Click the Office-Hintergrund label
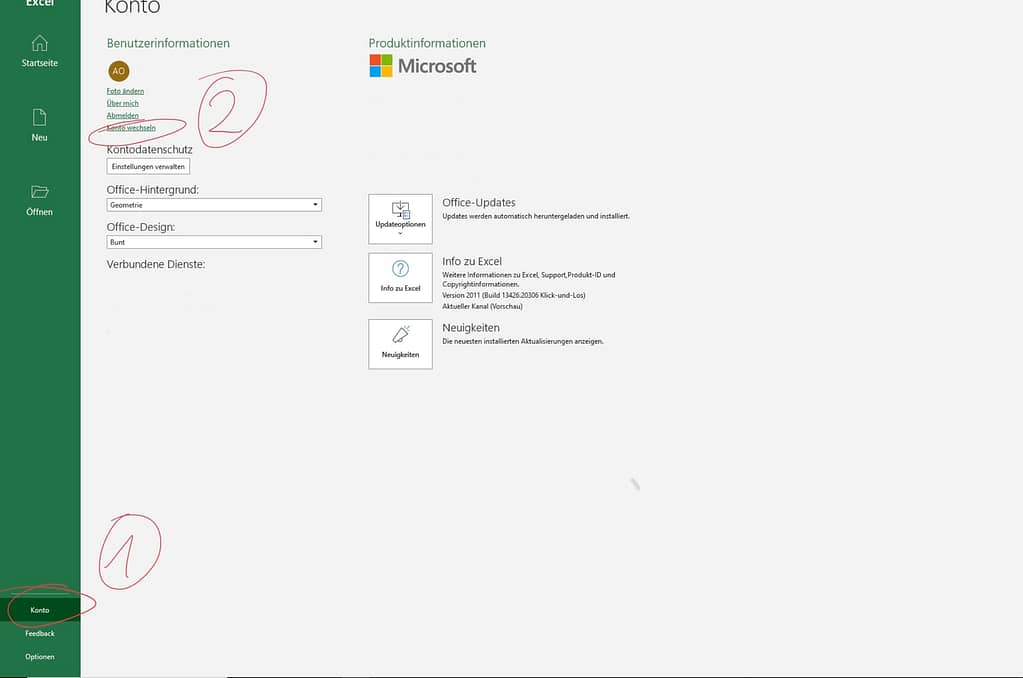This screenshot has height=678, width=1023. coord(153,190)
